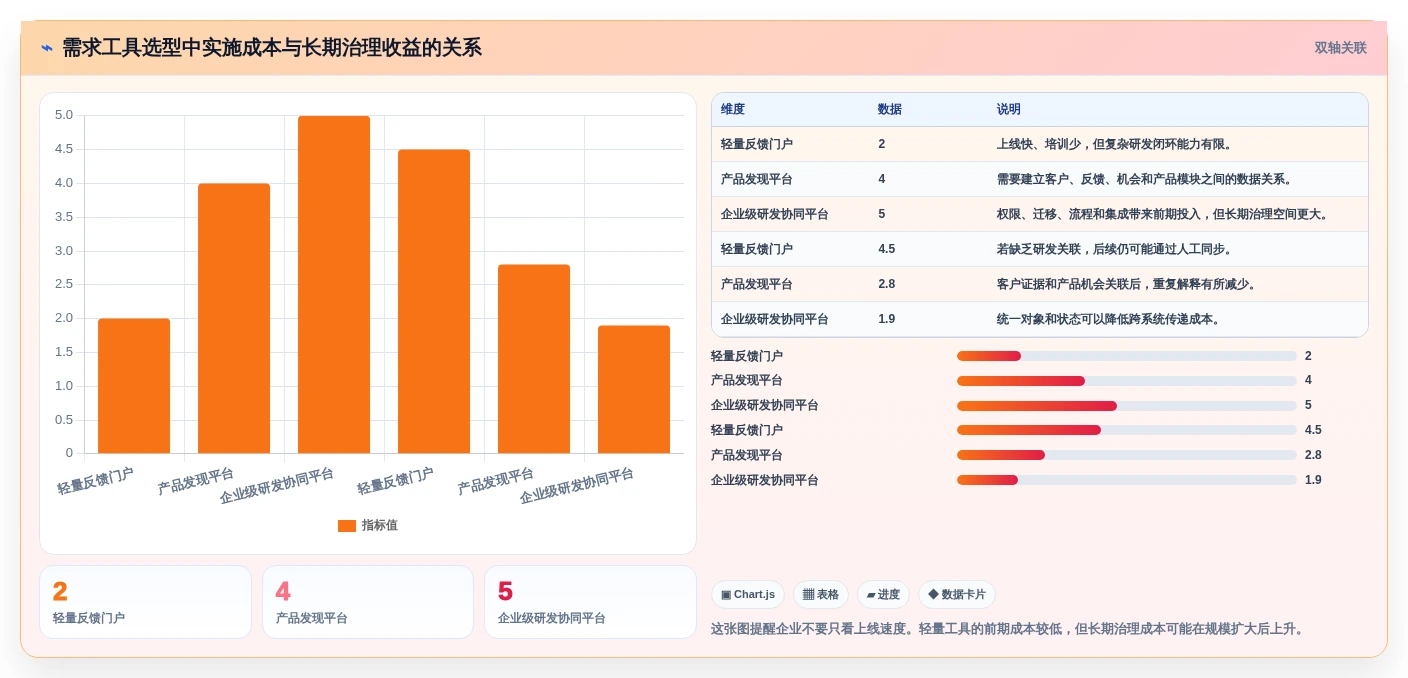Click the 企业级研发协同平台 chart bar at 1.9
The width and height of the screenshot is (1408, 678).
(634, 389)
